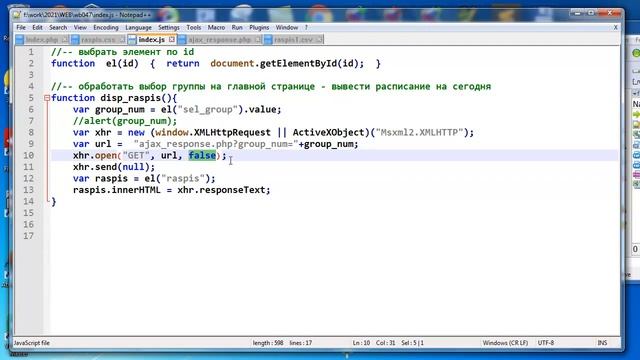Click xhr.send(null); in the code
The height and width of the screenshot is (360, 640).
(x=114, y=167)
